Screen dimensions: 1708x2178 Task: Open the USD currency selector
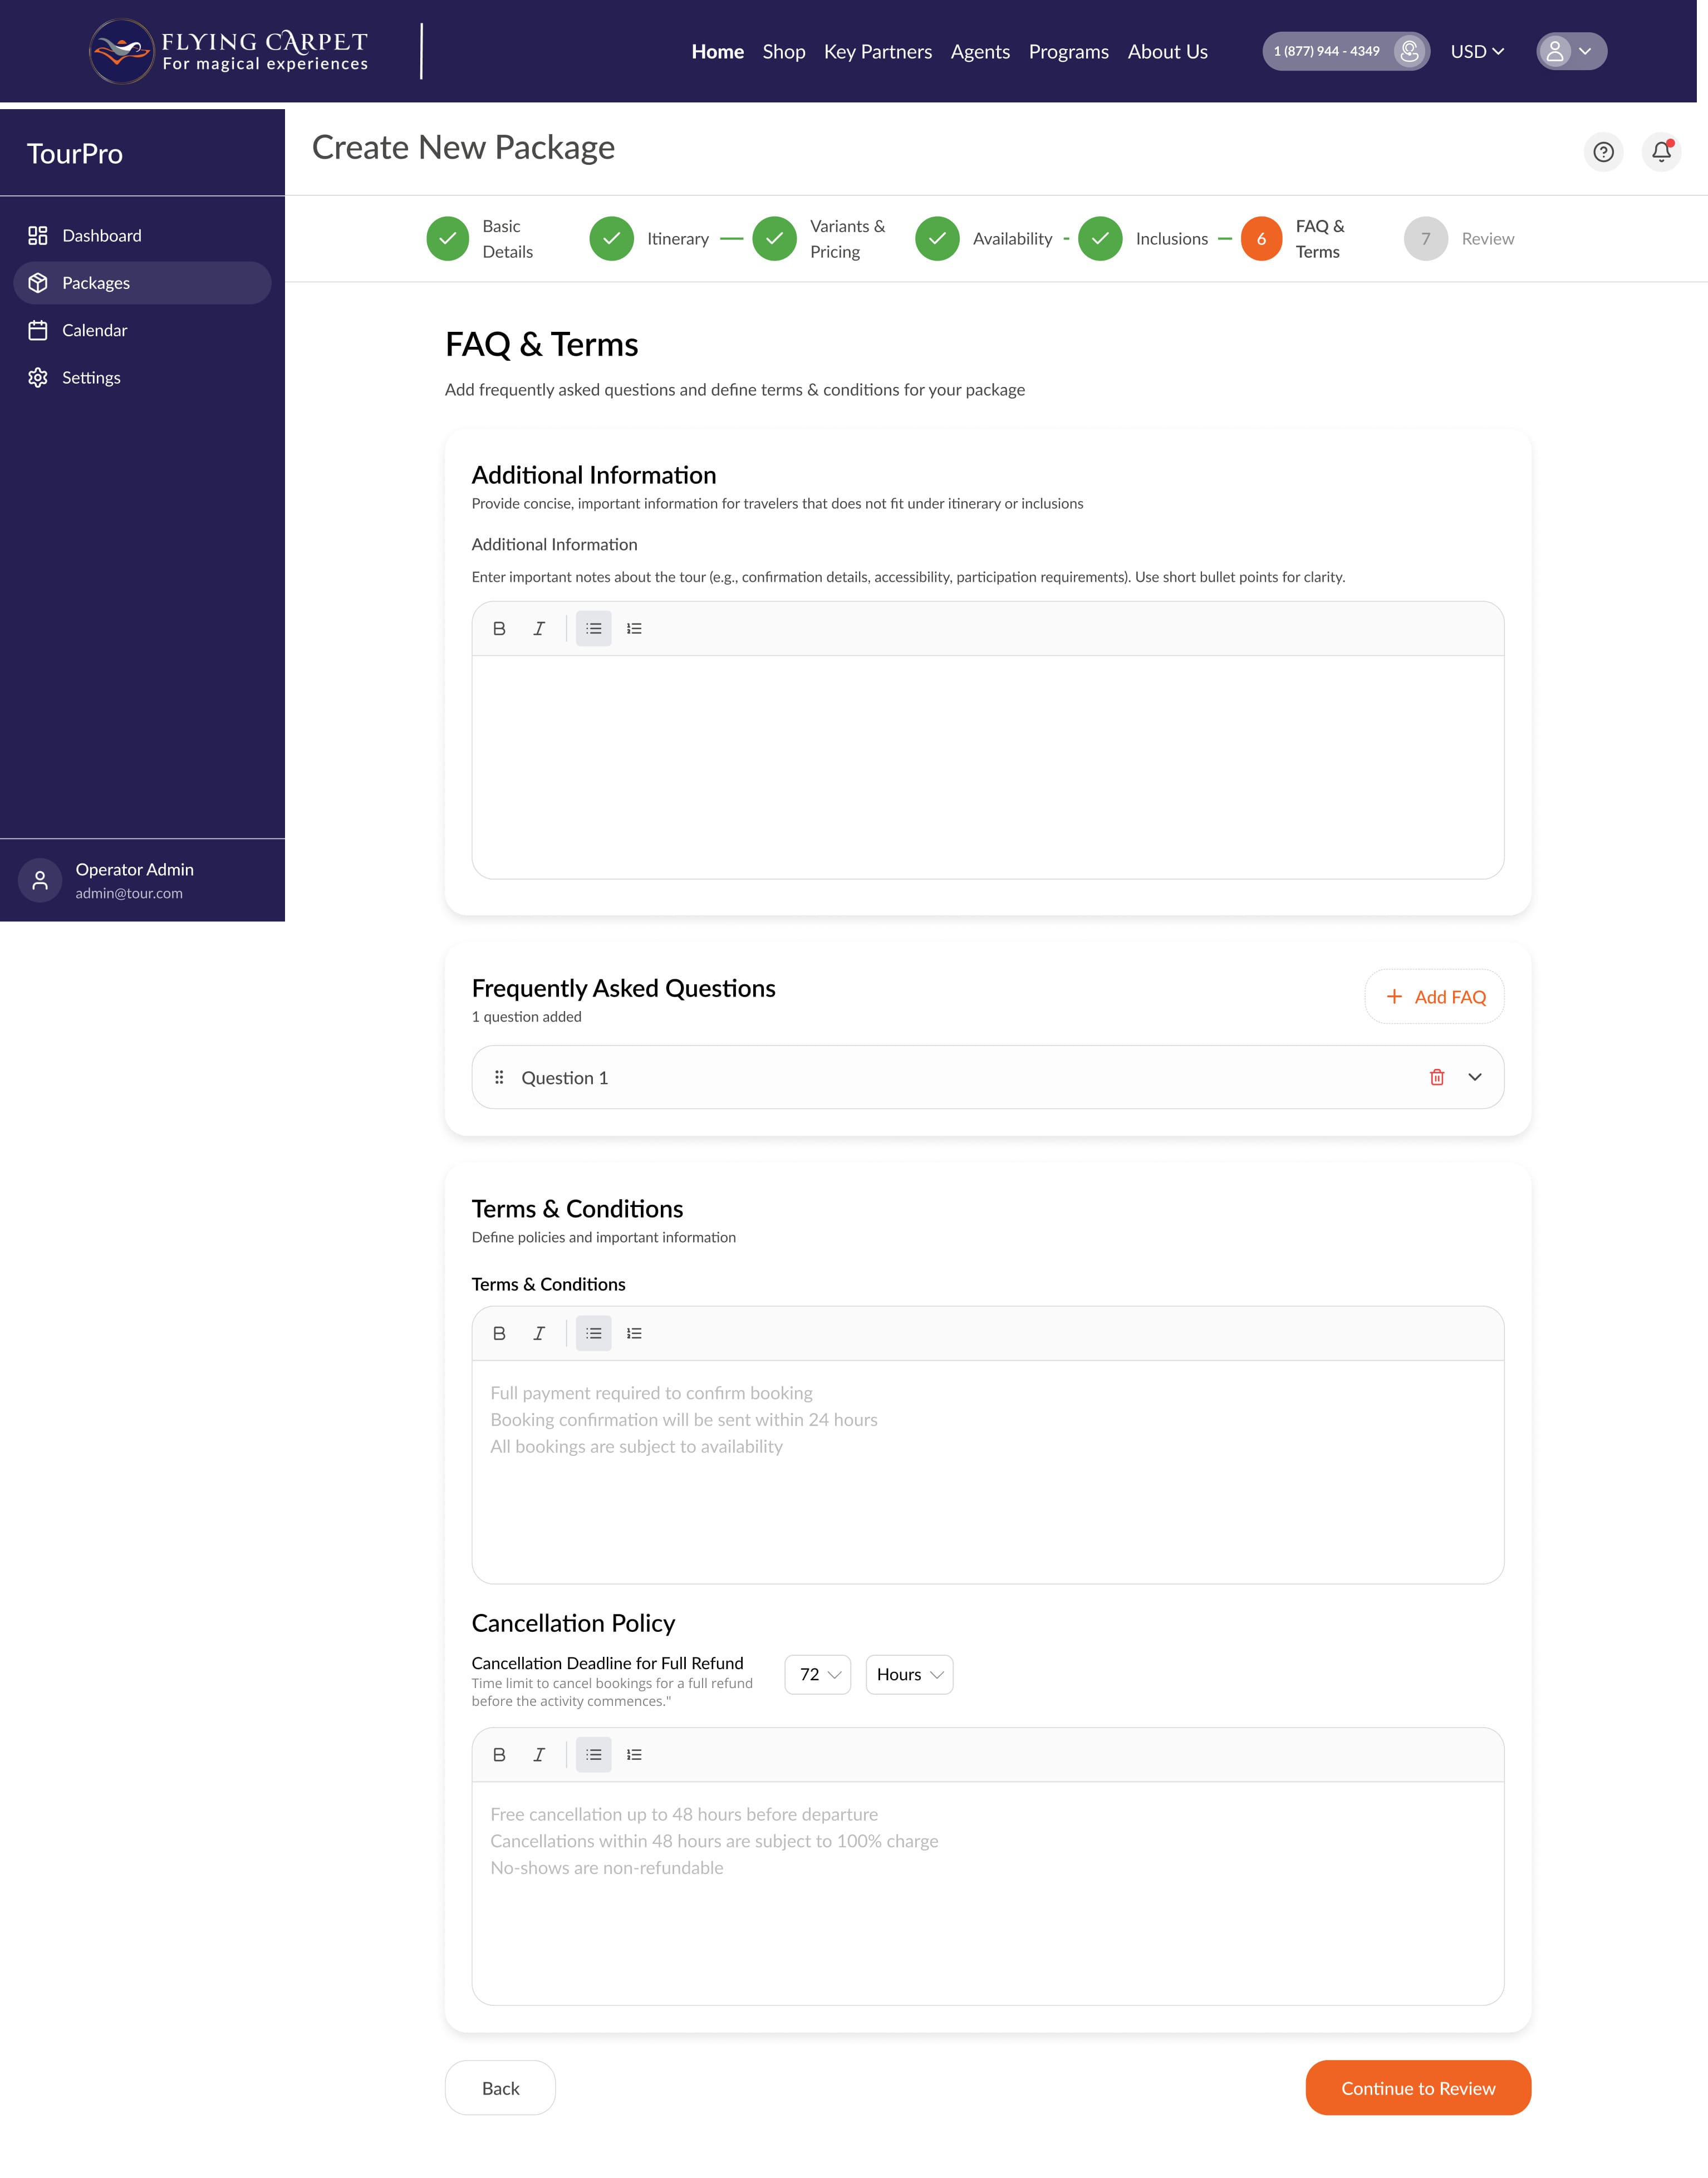(x=1477, y=51)
